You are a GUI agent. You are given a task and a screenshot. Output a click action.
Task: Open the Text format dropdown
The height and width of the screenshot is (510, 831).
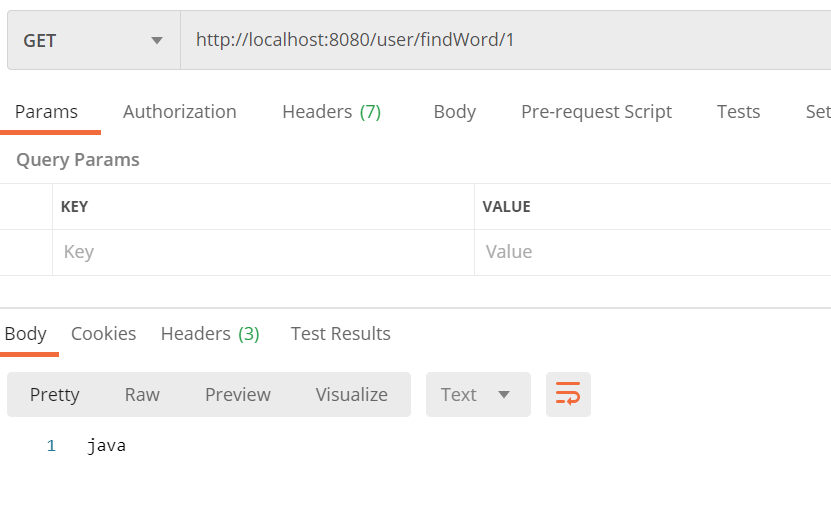(x=478, y=394)
